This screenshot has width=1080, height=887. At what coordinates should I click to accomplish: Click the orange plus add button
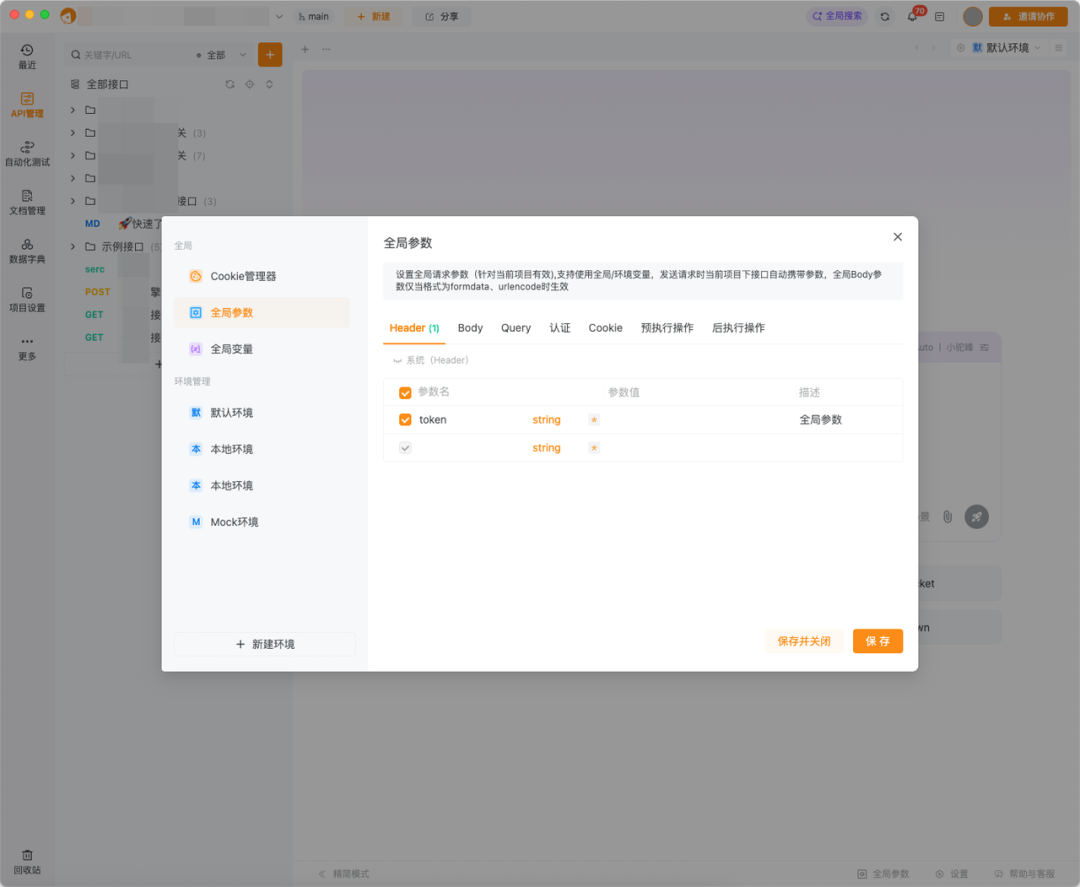click(270, 55)
